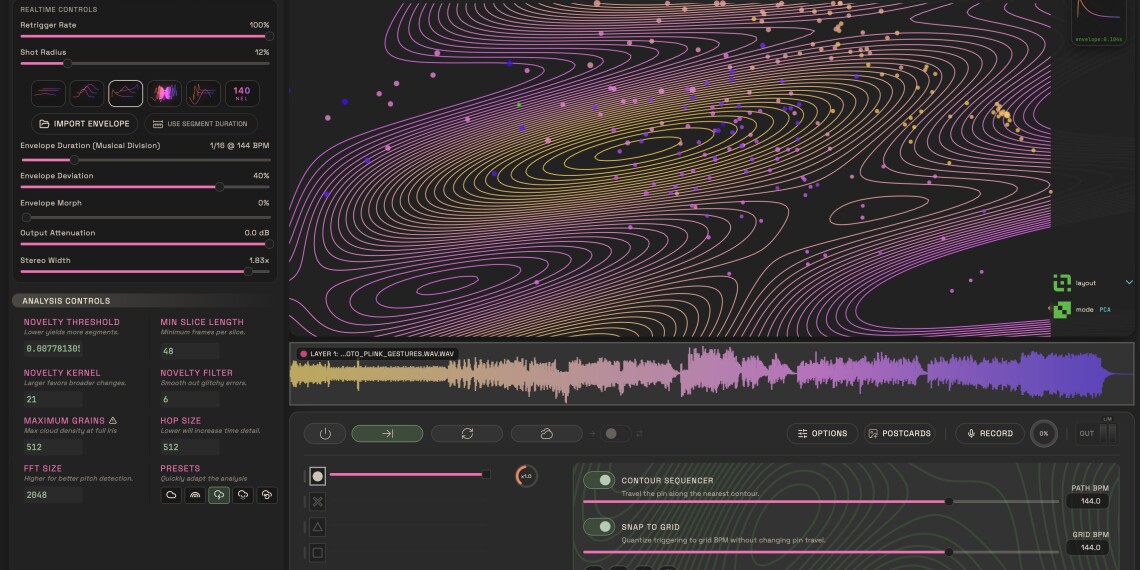Expand the layout chevron dropdown
The image size is (1140, 570).
pos(1130,283)
